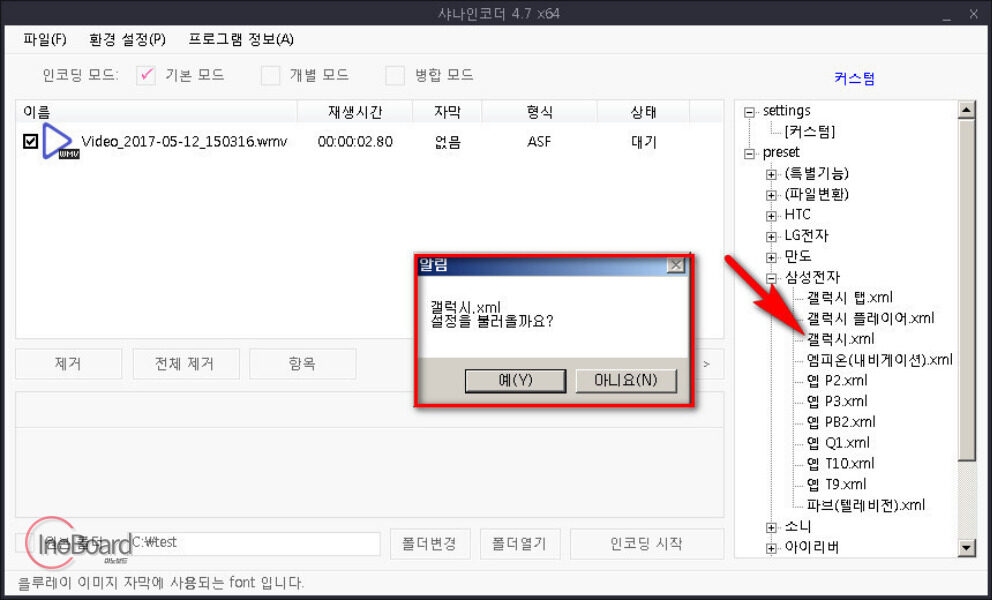994x600 pixels.
Task: Uncheck the Video_2017-05-12_150316.wmv file checkbox
Action: (30, 141)
